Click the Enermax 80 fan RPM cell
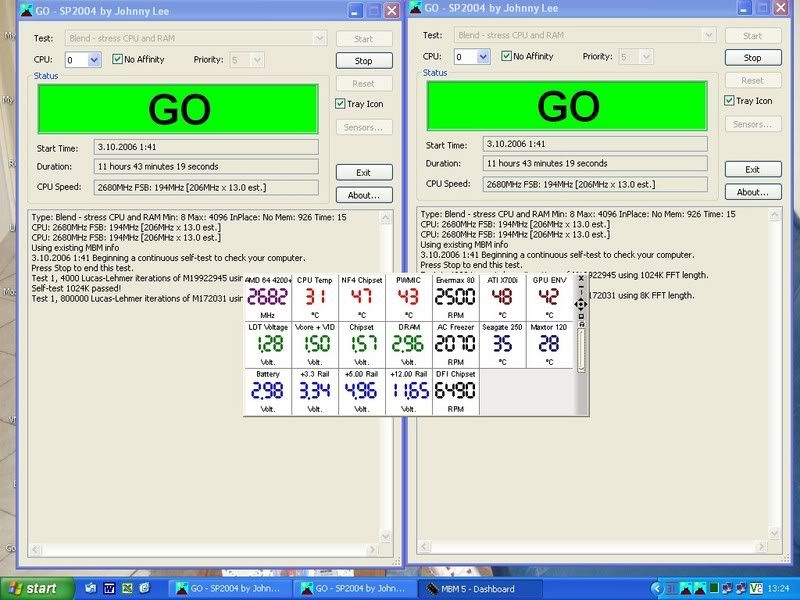This screenshot has width=800, height=600. [456, 297]
